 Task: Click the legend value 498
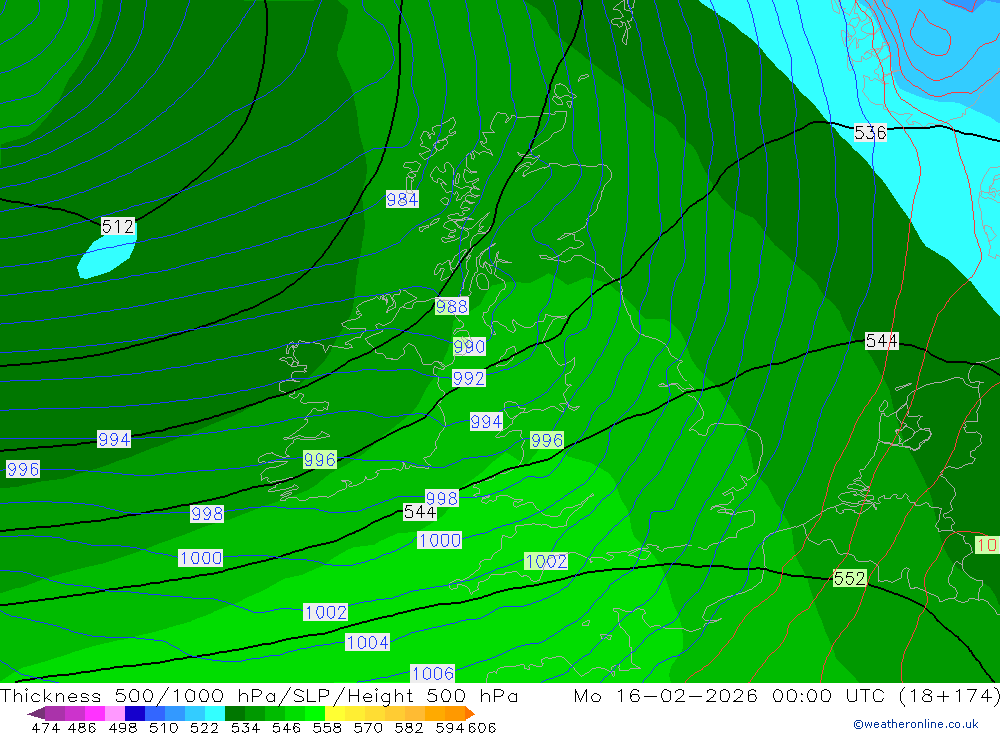(x=122, y=727)
